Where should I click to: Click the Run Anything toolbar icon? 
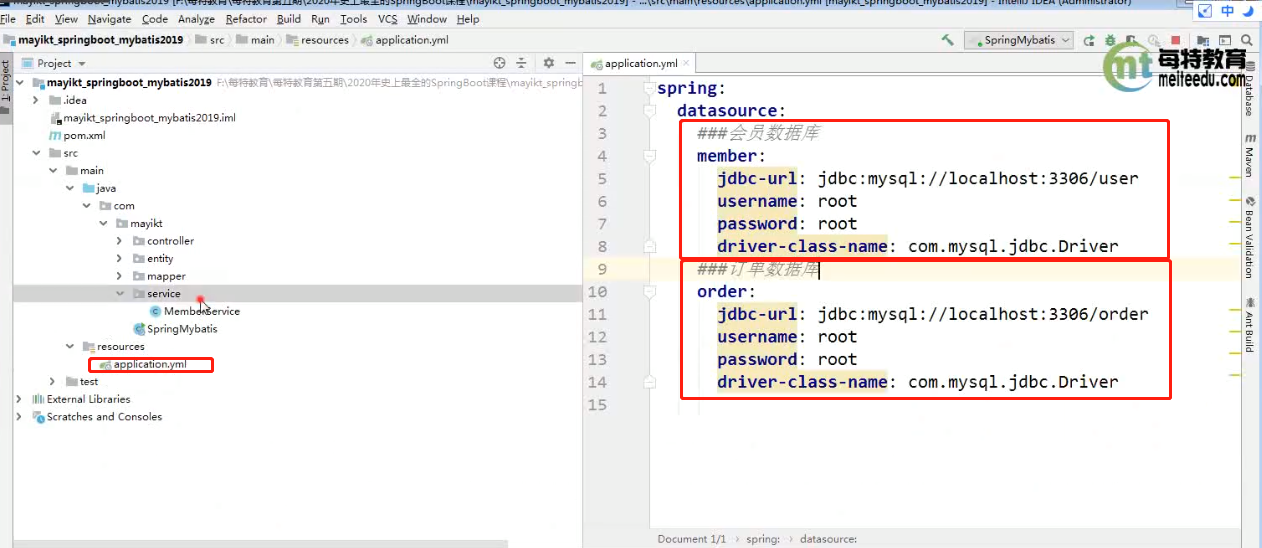tap(1224, 40)
